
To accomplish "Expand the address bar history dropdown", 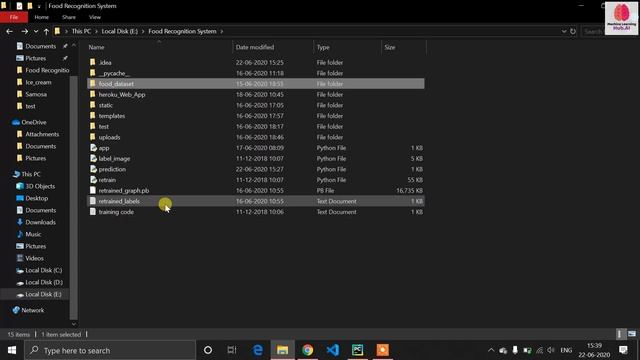I will click(564, 31).
